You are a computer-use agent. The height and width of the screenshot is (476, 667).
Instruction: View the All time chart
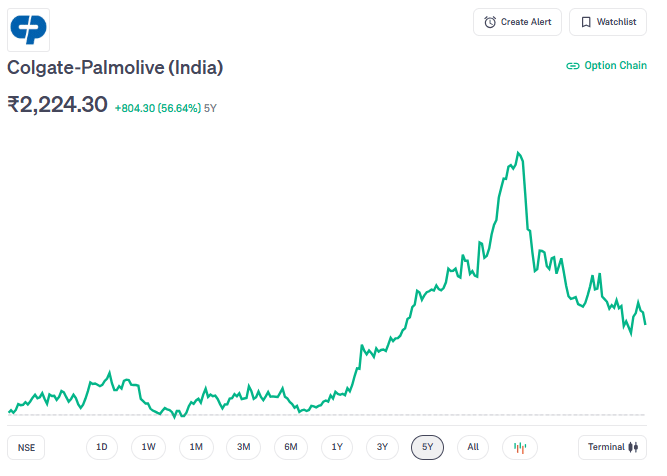coord(473,447)
